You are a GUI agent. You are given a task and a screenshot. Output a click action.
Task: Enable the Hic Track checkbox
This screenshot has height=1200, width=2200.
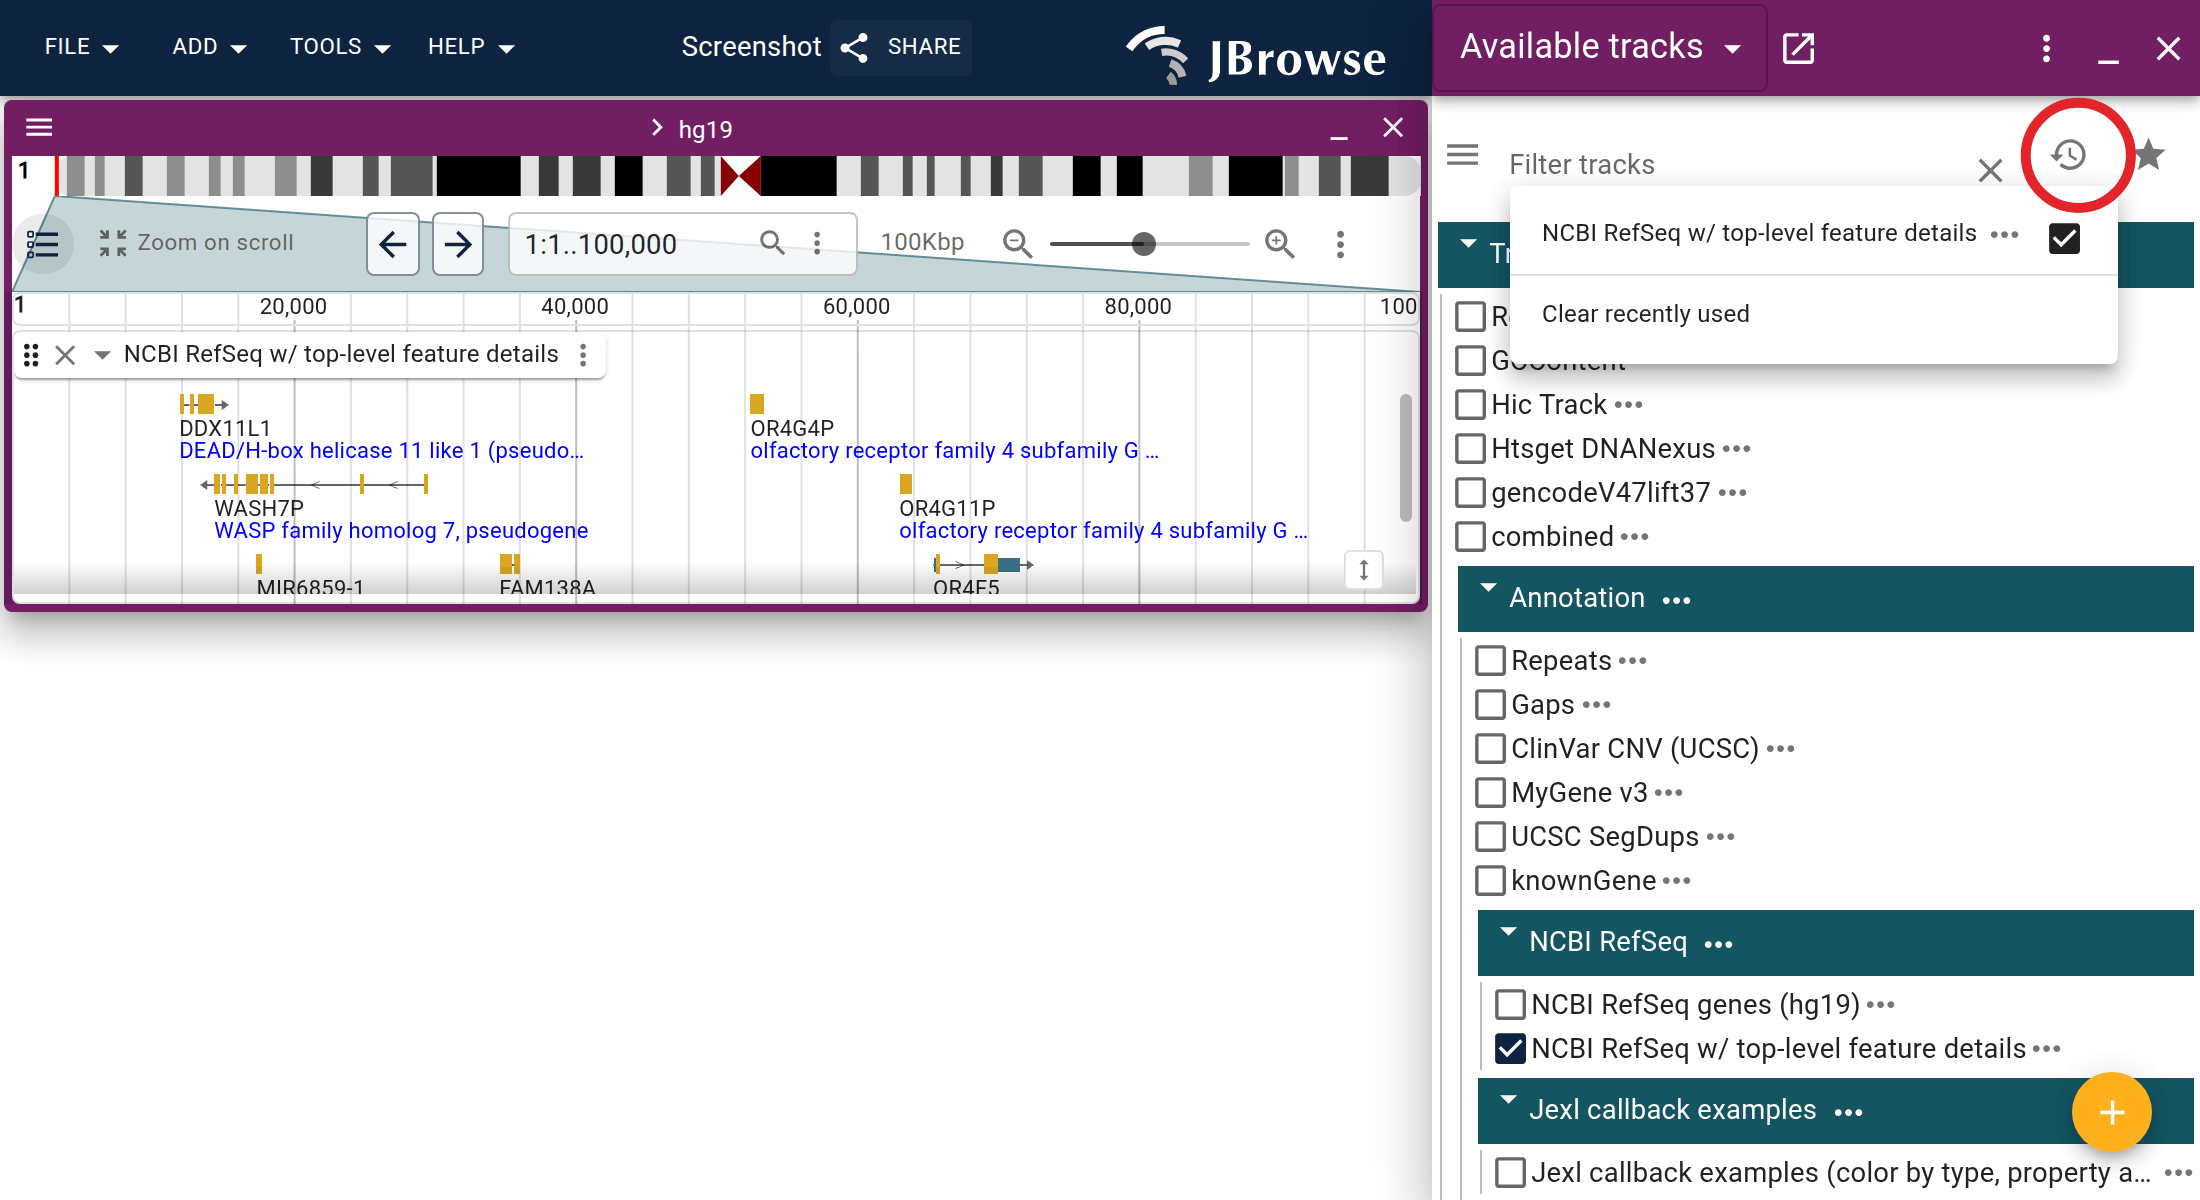[x=1470, y=405]
